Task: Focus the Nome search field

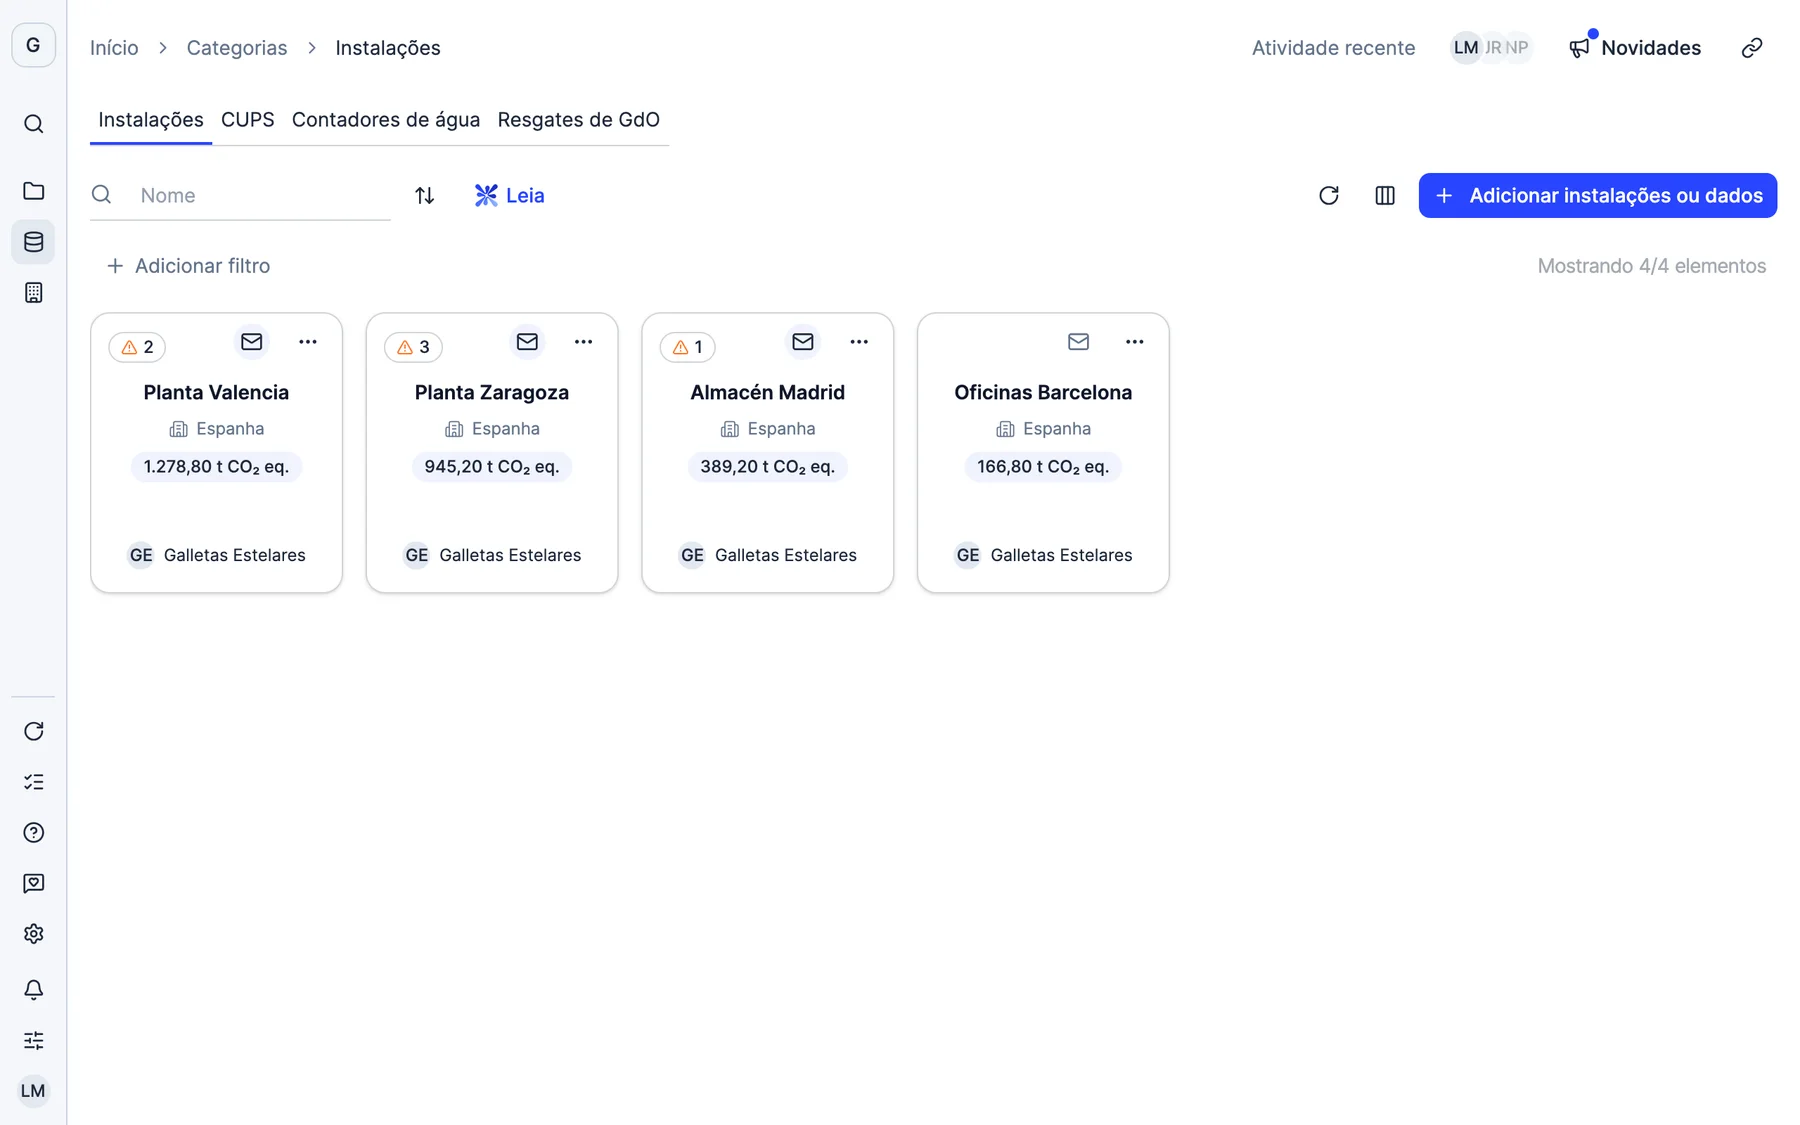Action: coord(240,195)
